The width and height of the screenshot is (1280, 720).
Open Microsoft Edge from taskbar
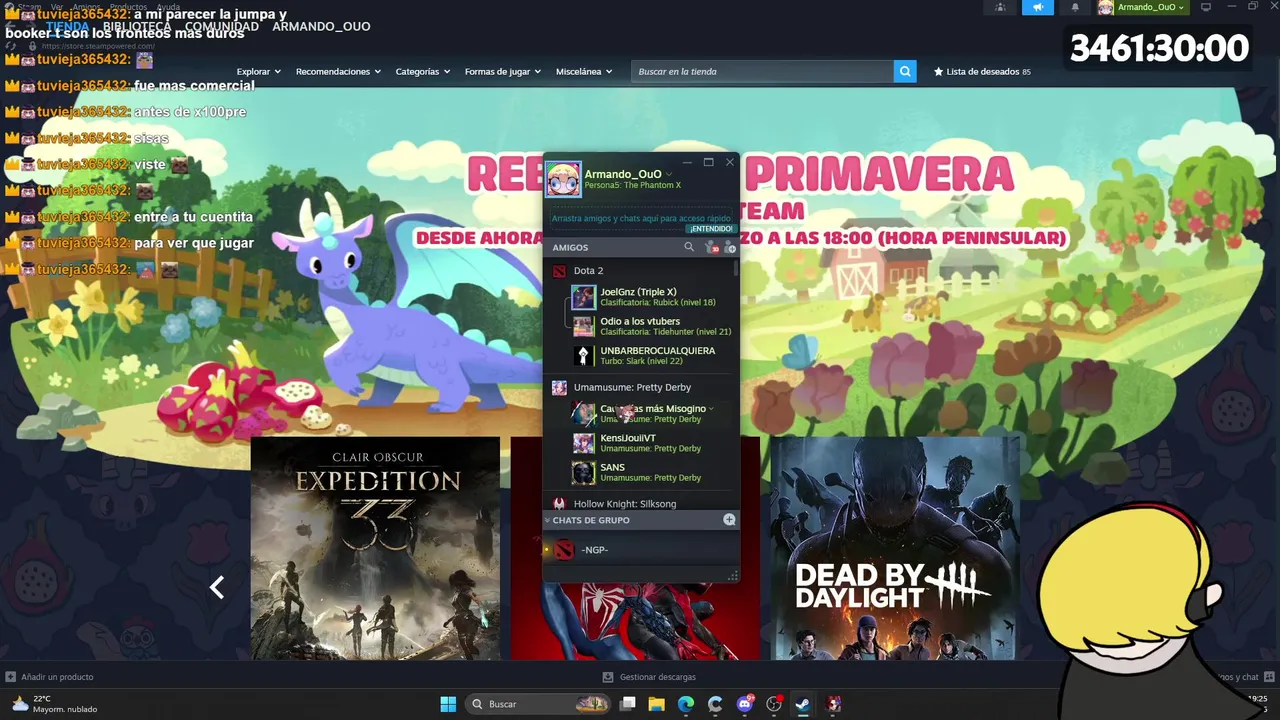(x=686, y=704)
